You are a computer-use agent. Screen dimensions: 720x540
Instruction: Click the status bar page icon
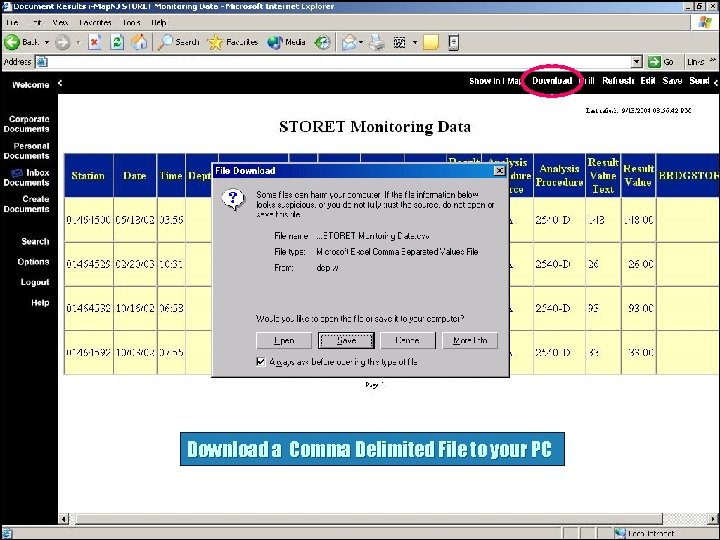click(6, 534)
